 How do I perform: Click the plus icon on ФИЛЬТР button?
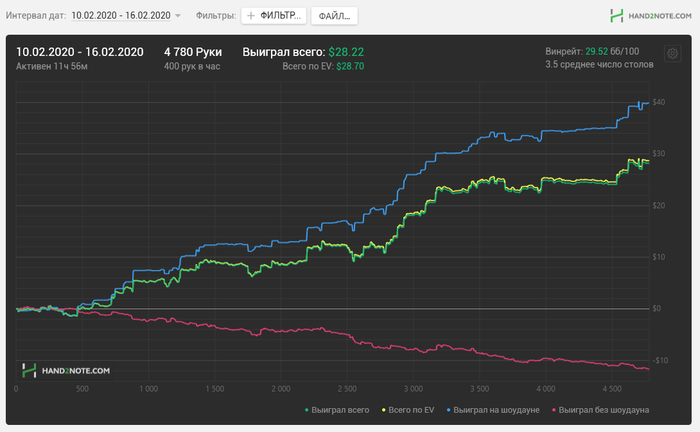click(251, 16)
